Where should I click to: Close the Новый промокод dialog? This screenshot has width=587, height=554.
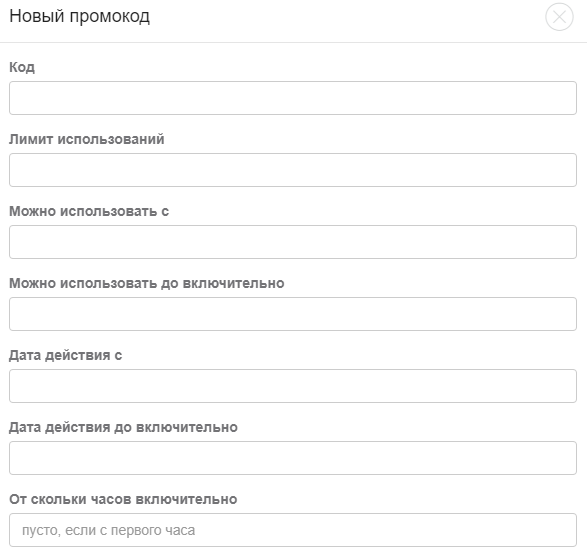tap(559, 17)
